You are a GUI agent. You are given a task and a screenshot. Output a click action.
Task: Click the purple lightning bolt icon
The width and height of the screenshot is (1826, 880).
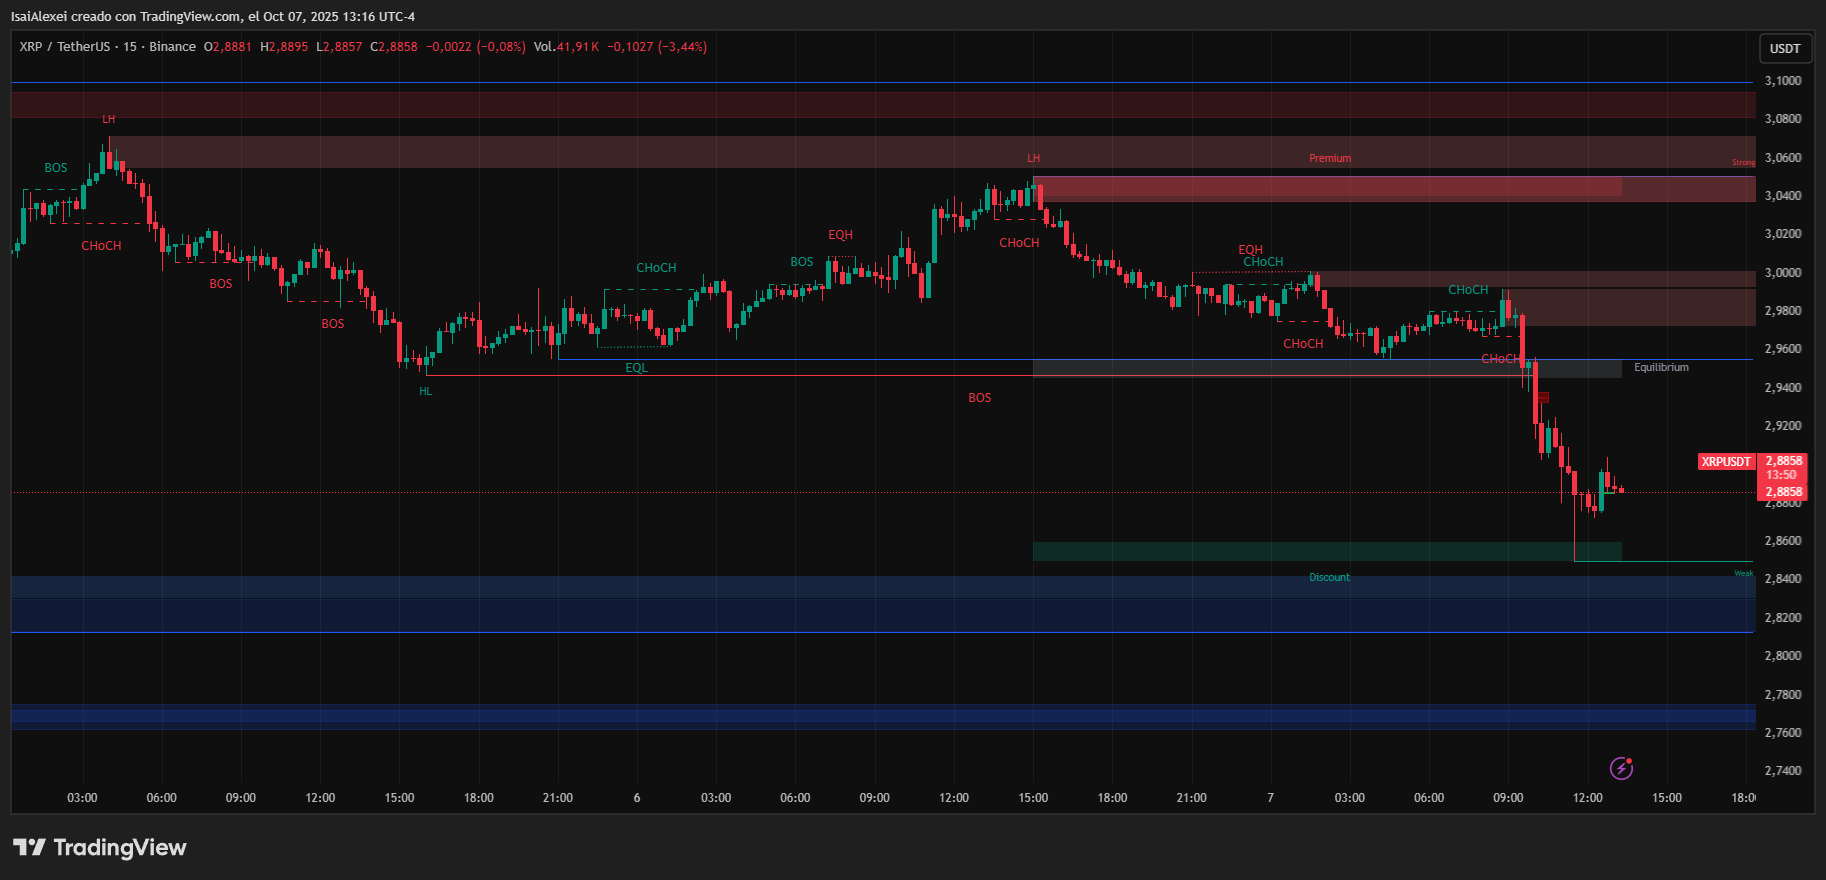tap(1621, 768)
